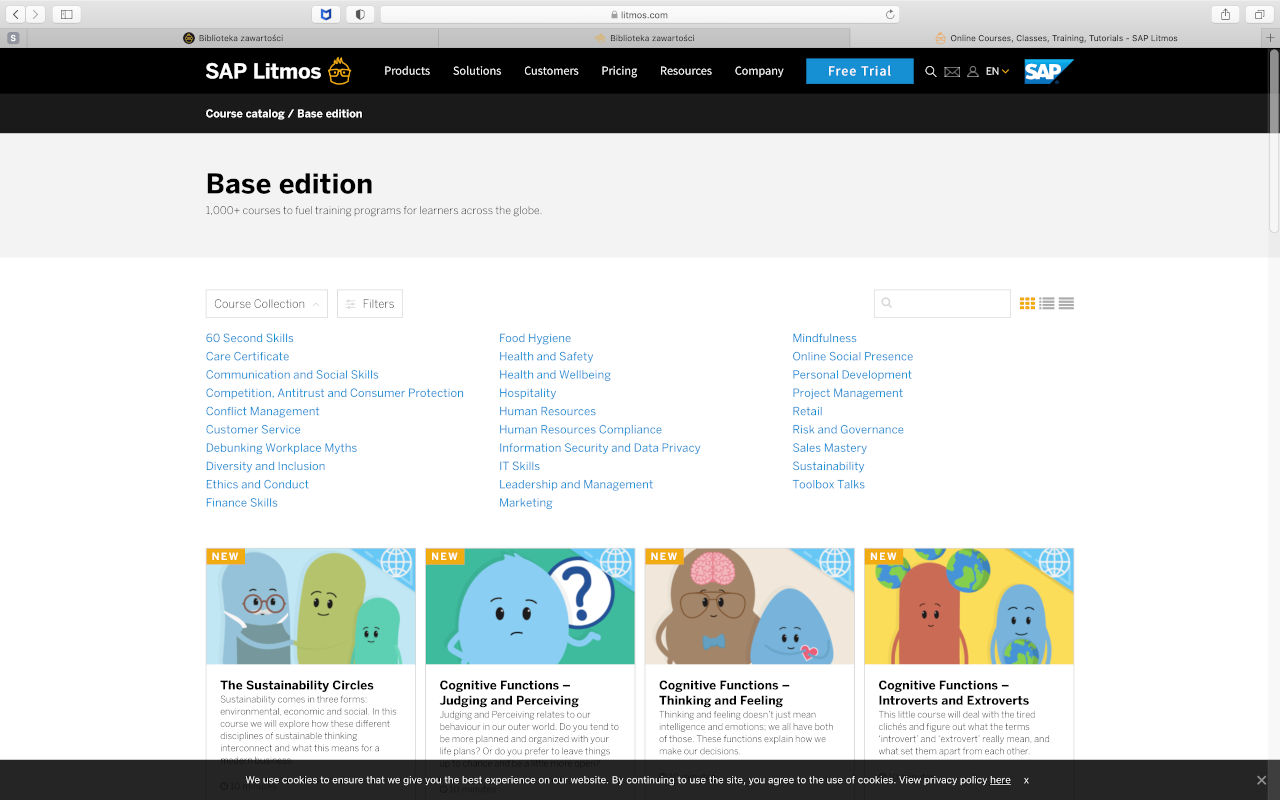Click the Safari back arrow

16,14
